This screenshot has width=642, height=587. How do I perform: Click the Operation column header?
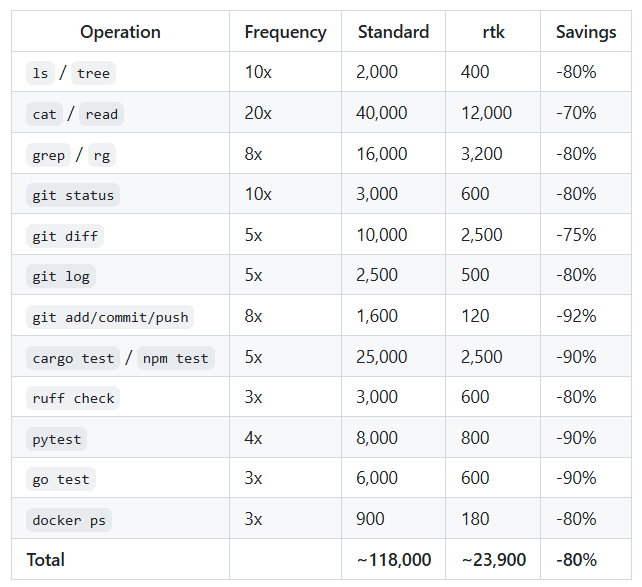pos(120,32)
